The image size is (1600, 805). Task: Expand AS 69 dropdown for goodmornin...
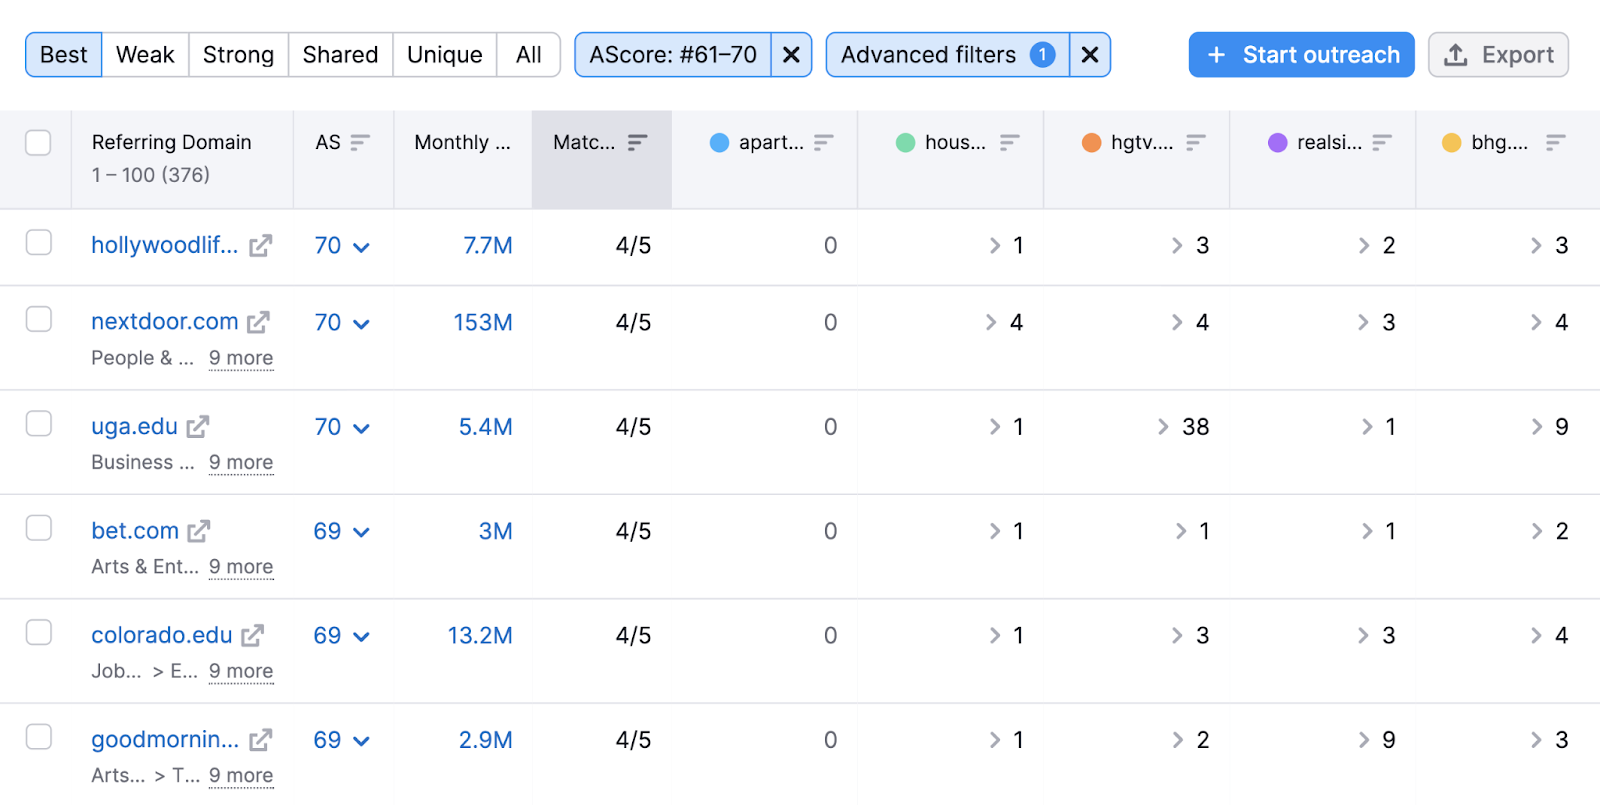(x=361, y=741)
